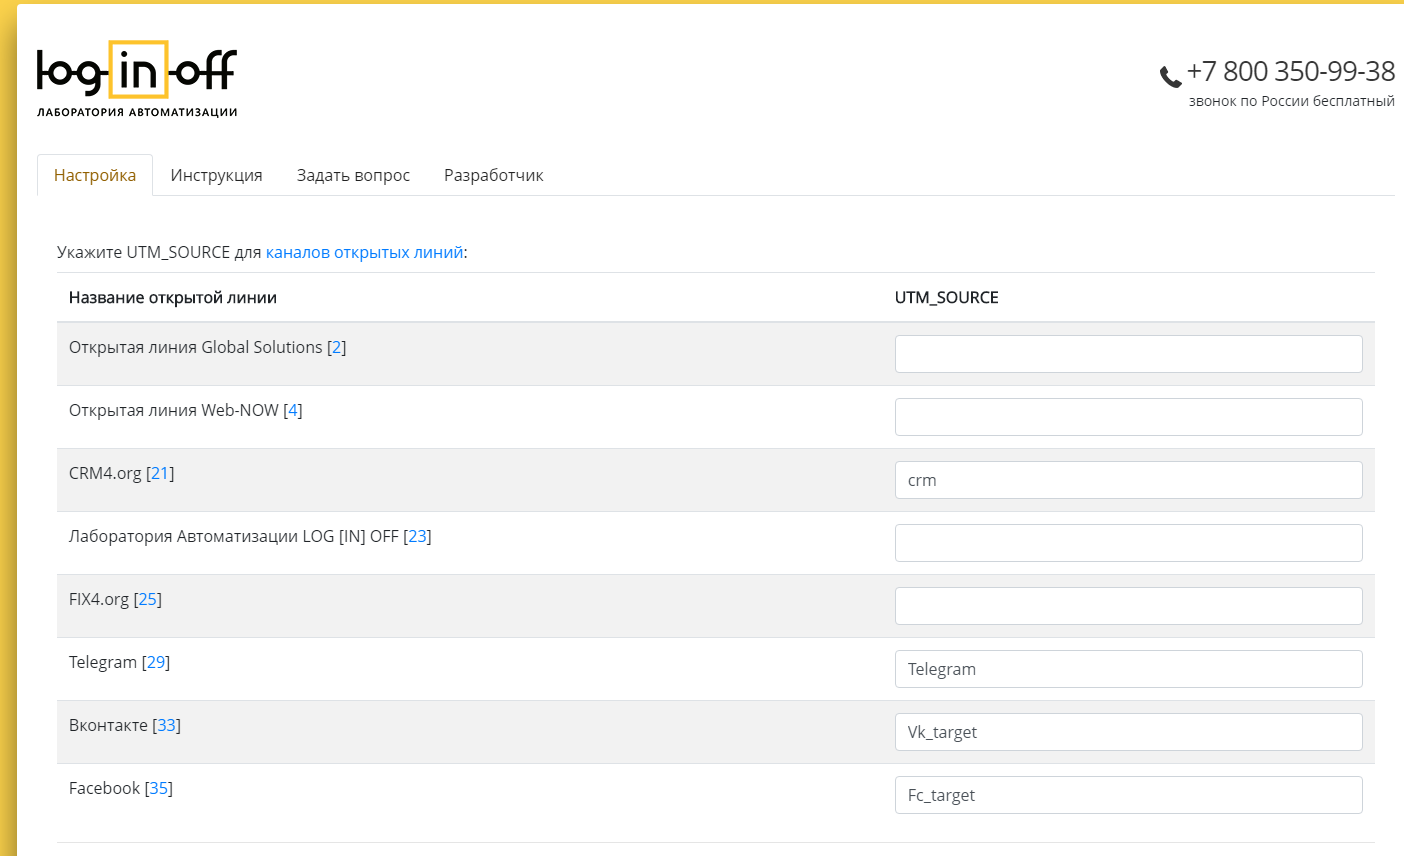Click the FIX4.org ID 25 link
Image resolution: width=1404 pixels, height=856 pixels.
coord(147,599)
